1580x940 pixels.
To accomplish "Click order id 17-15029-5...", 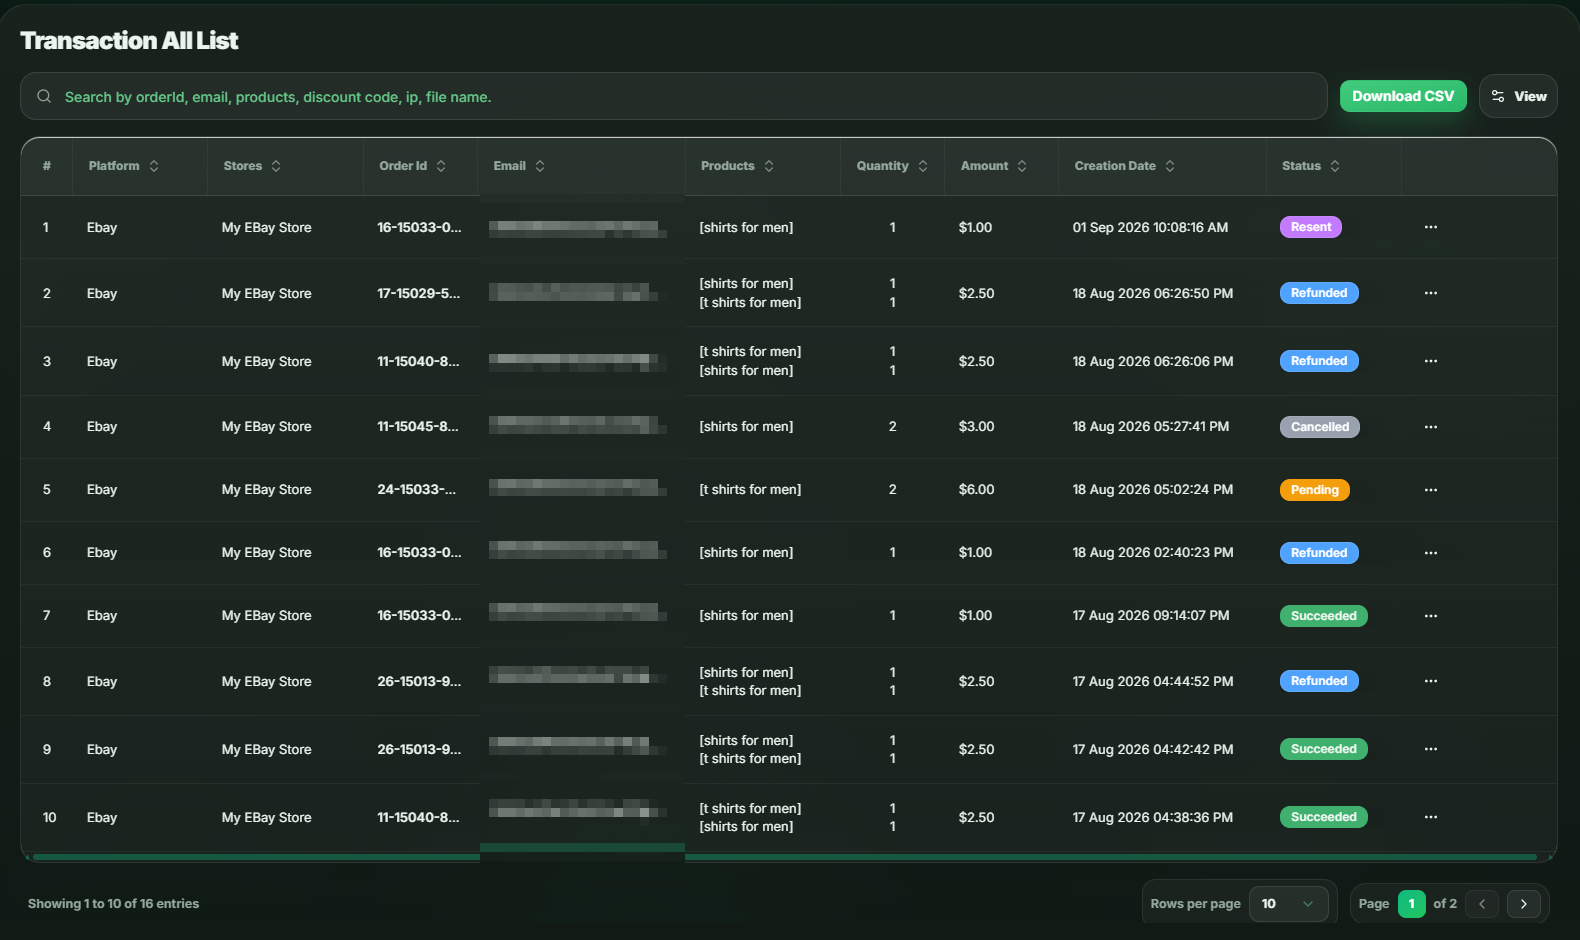I will click(419, 293).
